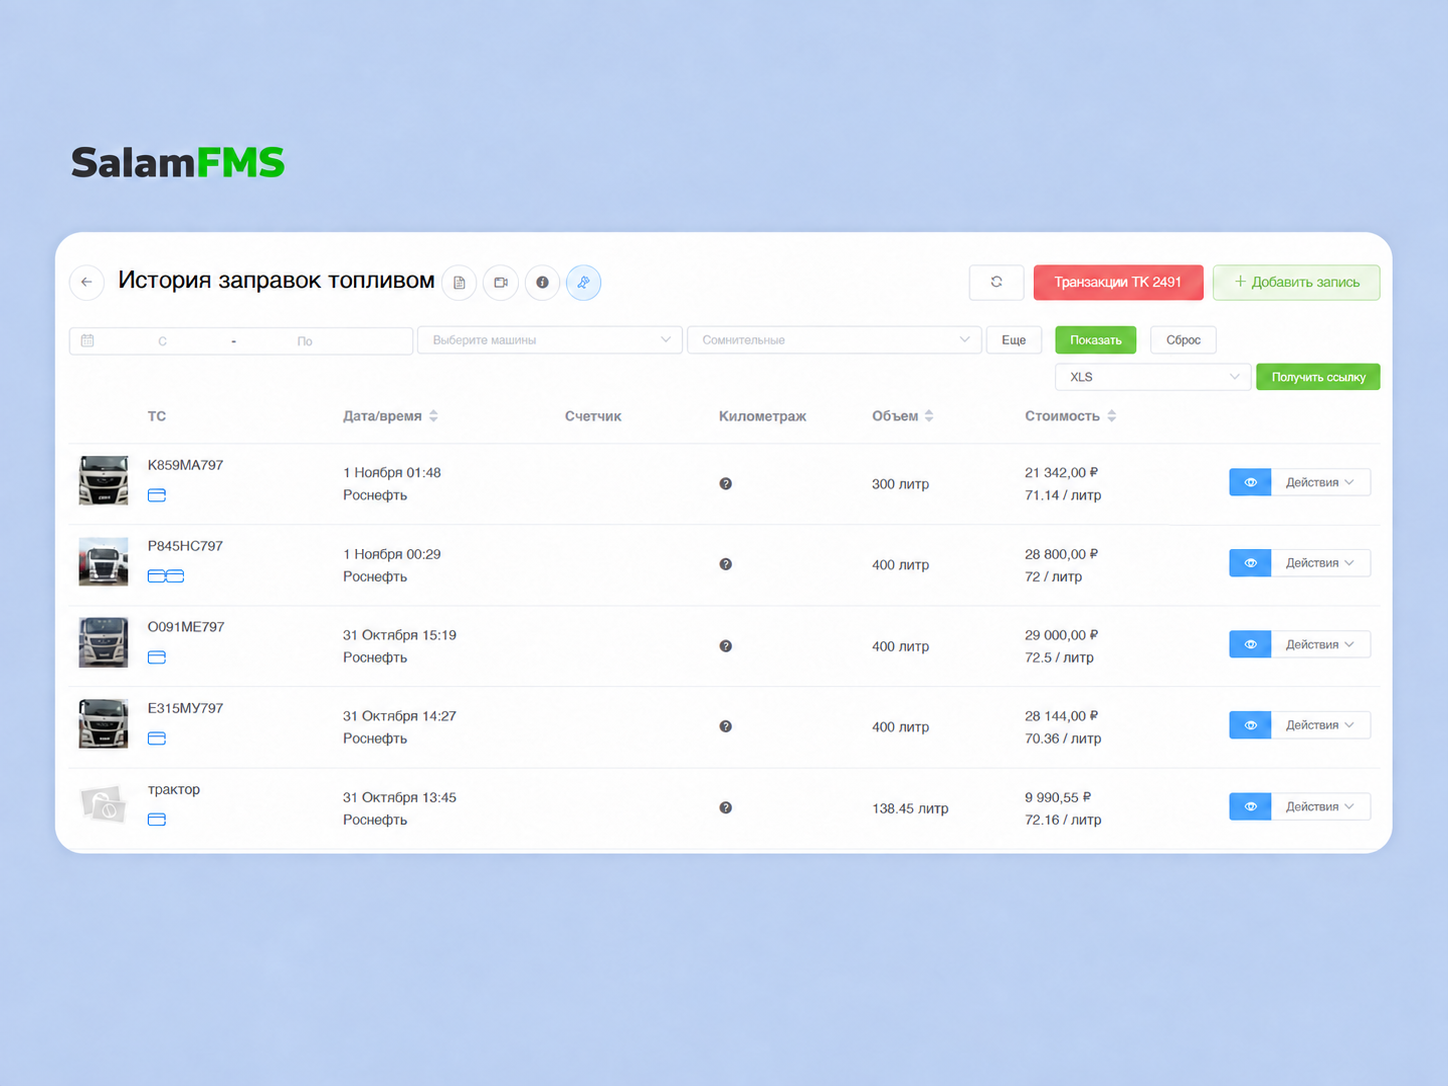Open the XLS export format dropdown
This screenshot has width=1448, height=1086.
[x=1152, y=377]
